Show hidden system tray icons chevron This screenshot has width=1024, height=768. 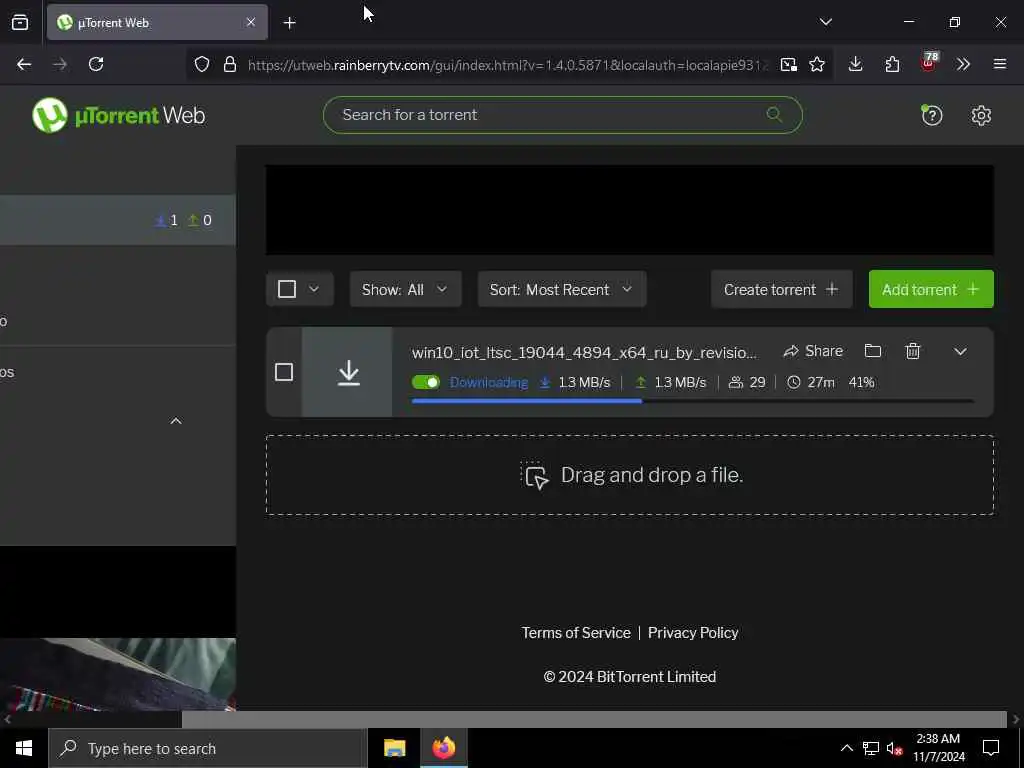click(846, 748)
